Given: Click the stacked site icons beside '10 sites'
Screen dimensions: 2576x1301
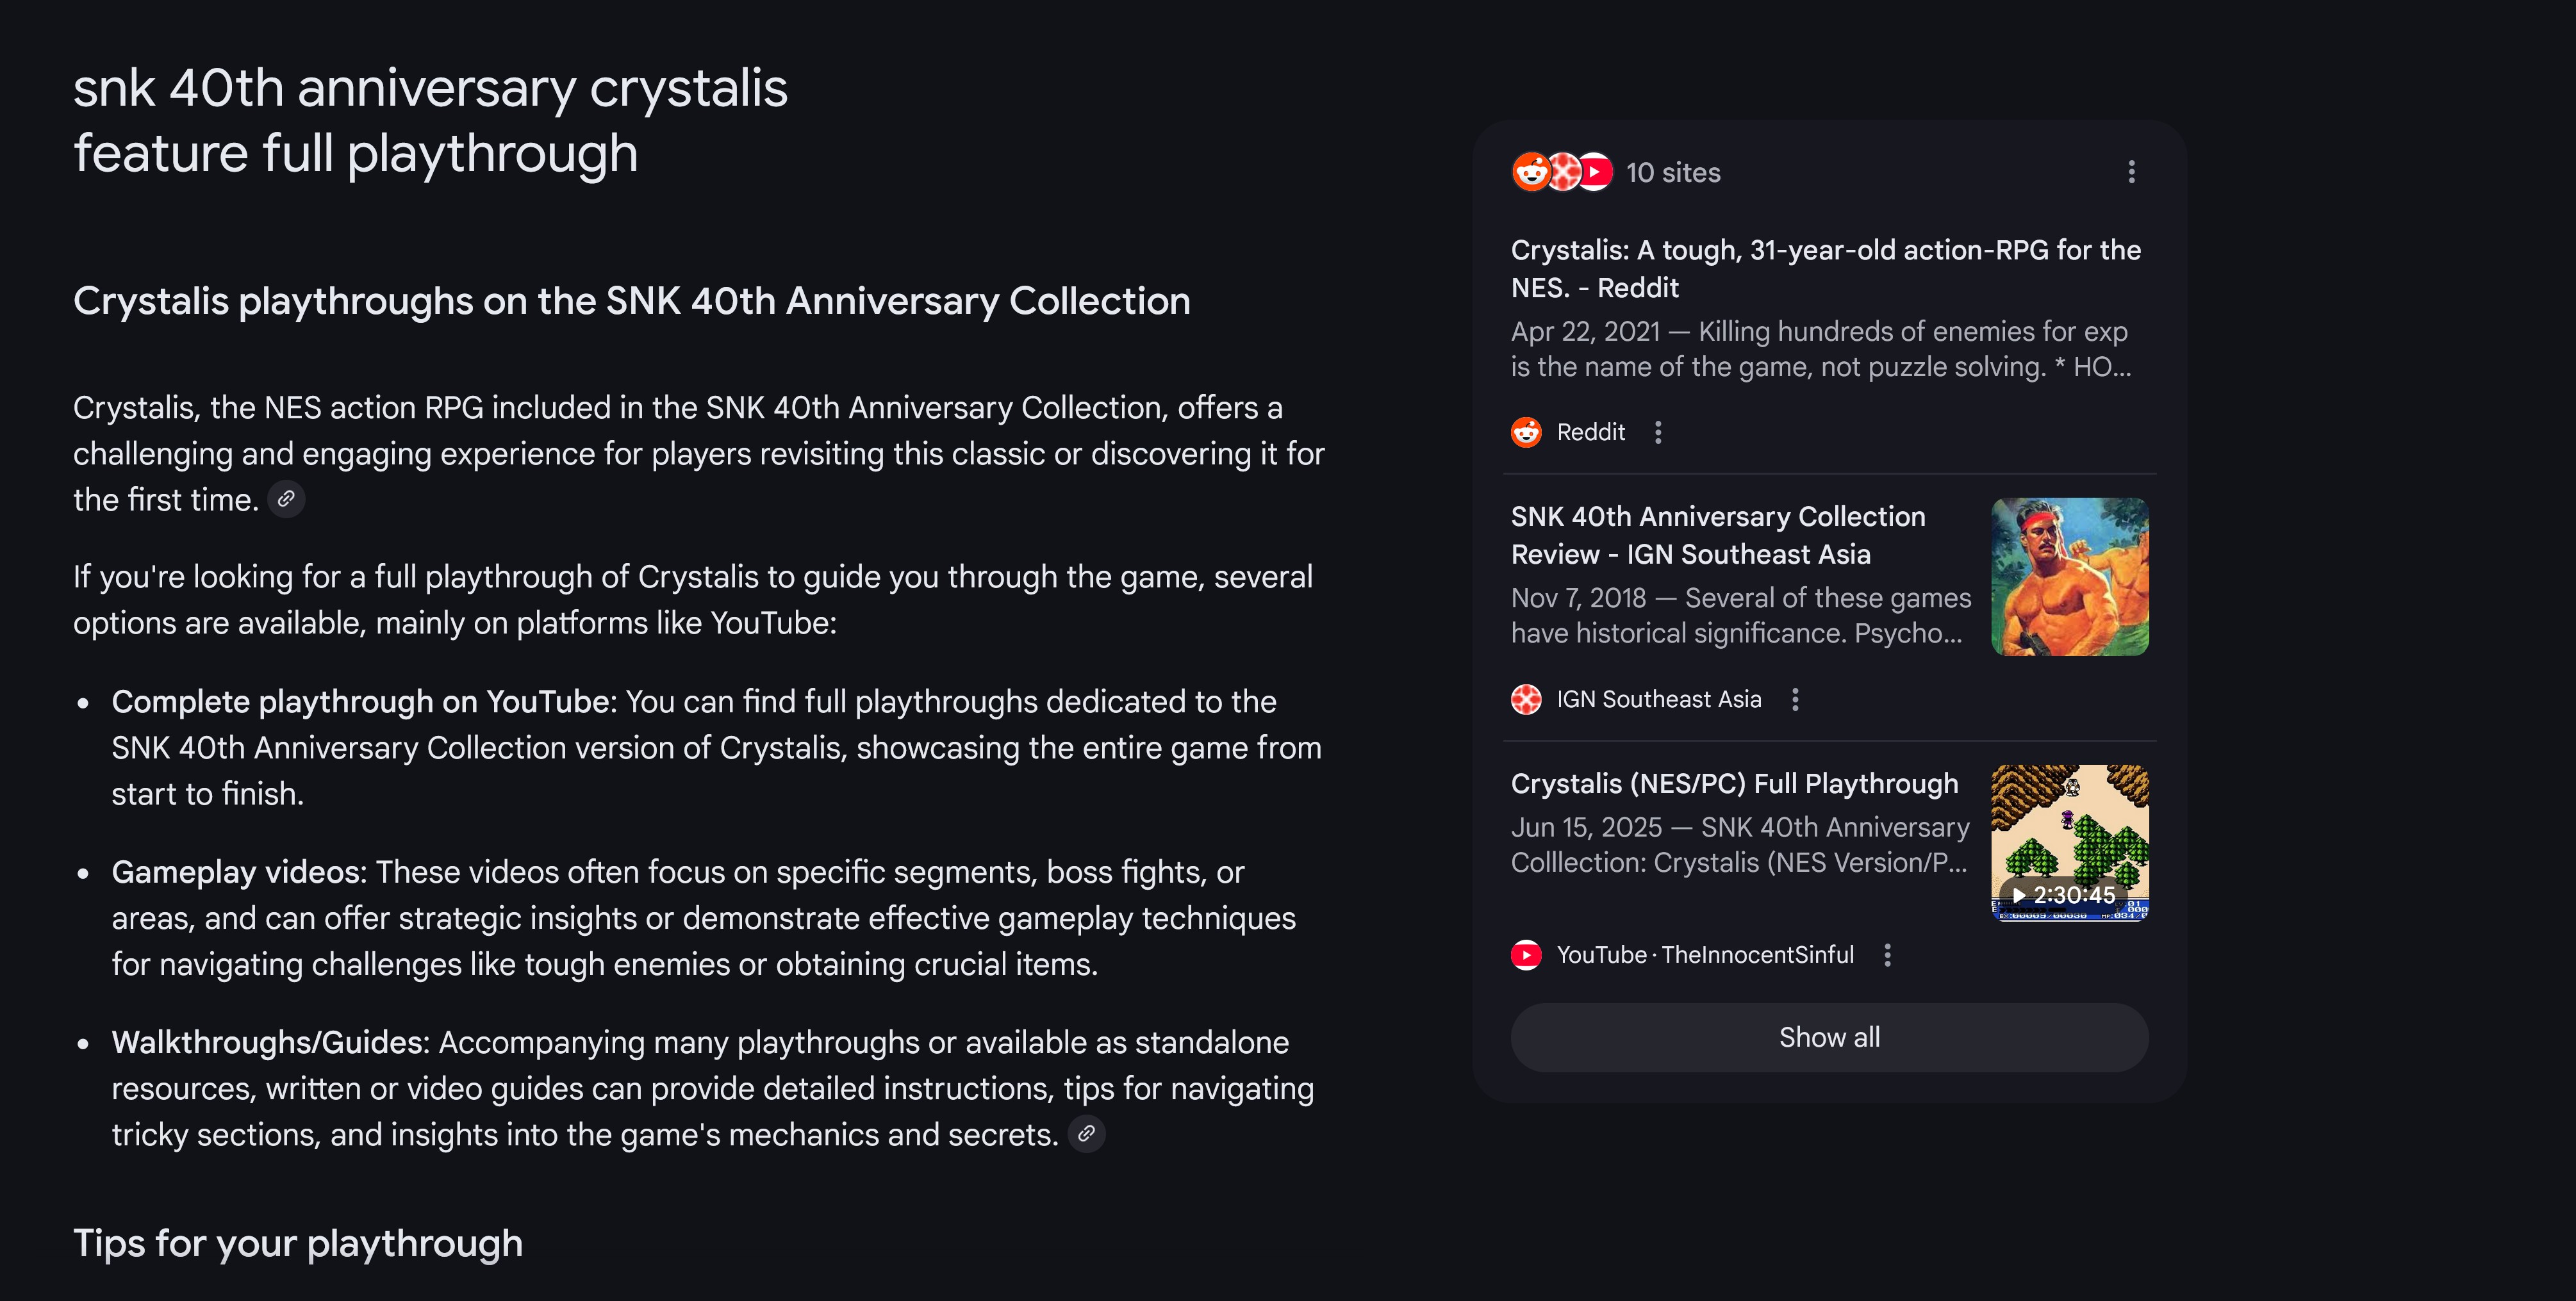Looking at the screenshot, I should point(1562,172).
